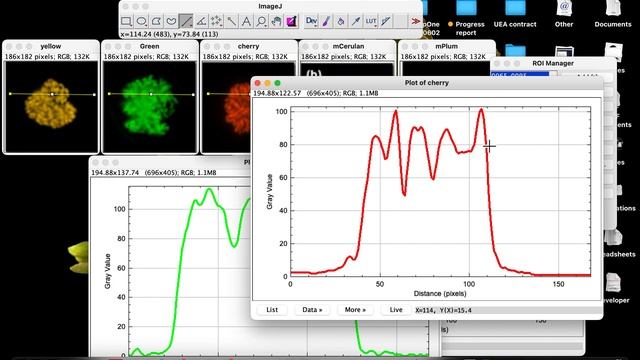This screenshot has width=640, height=360.
Task: Open the Data » menu in plot window
Action: (x=312, y=310)
